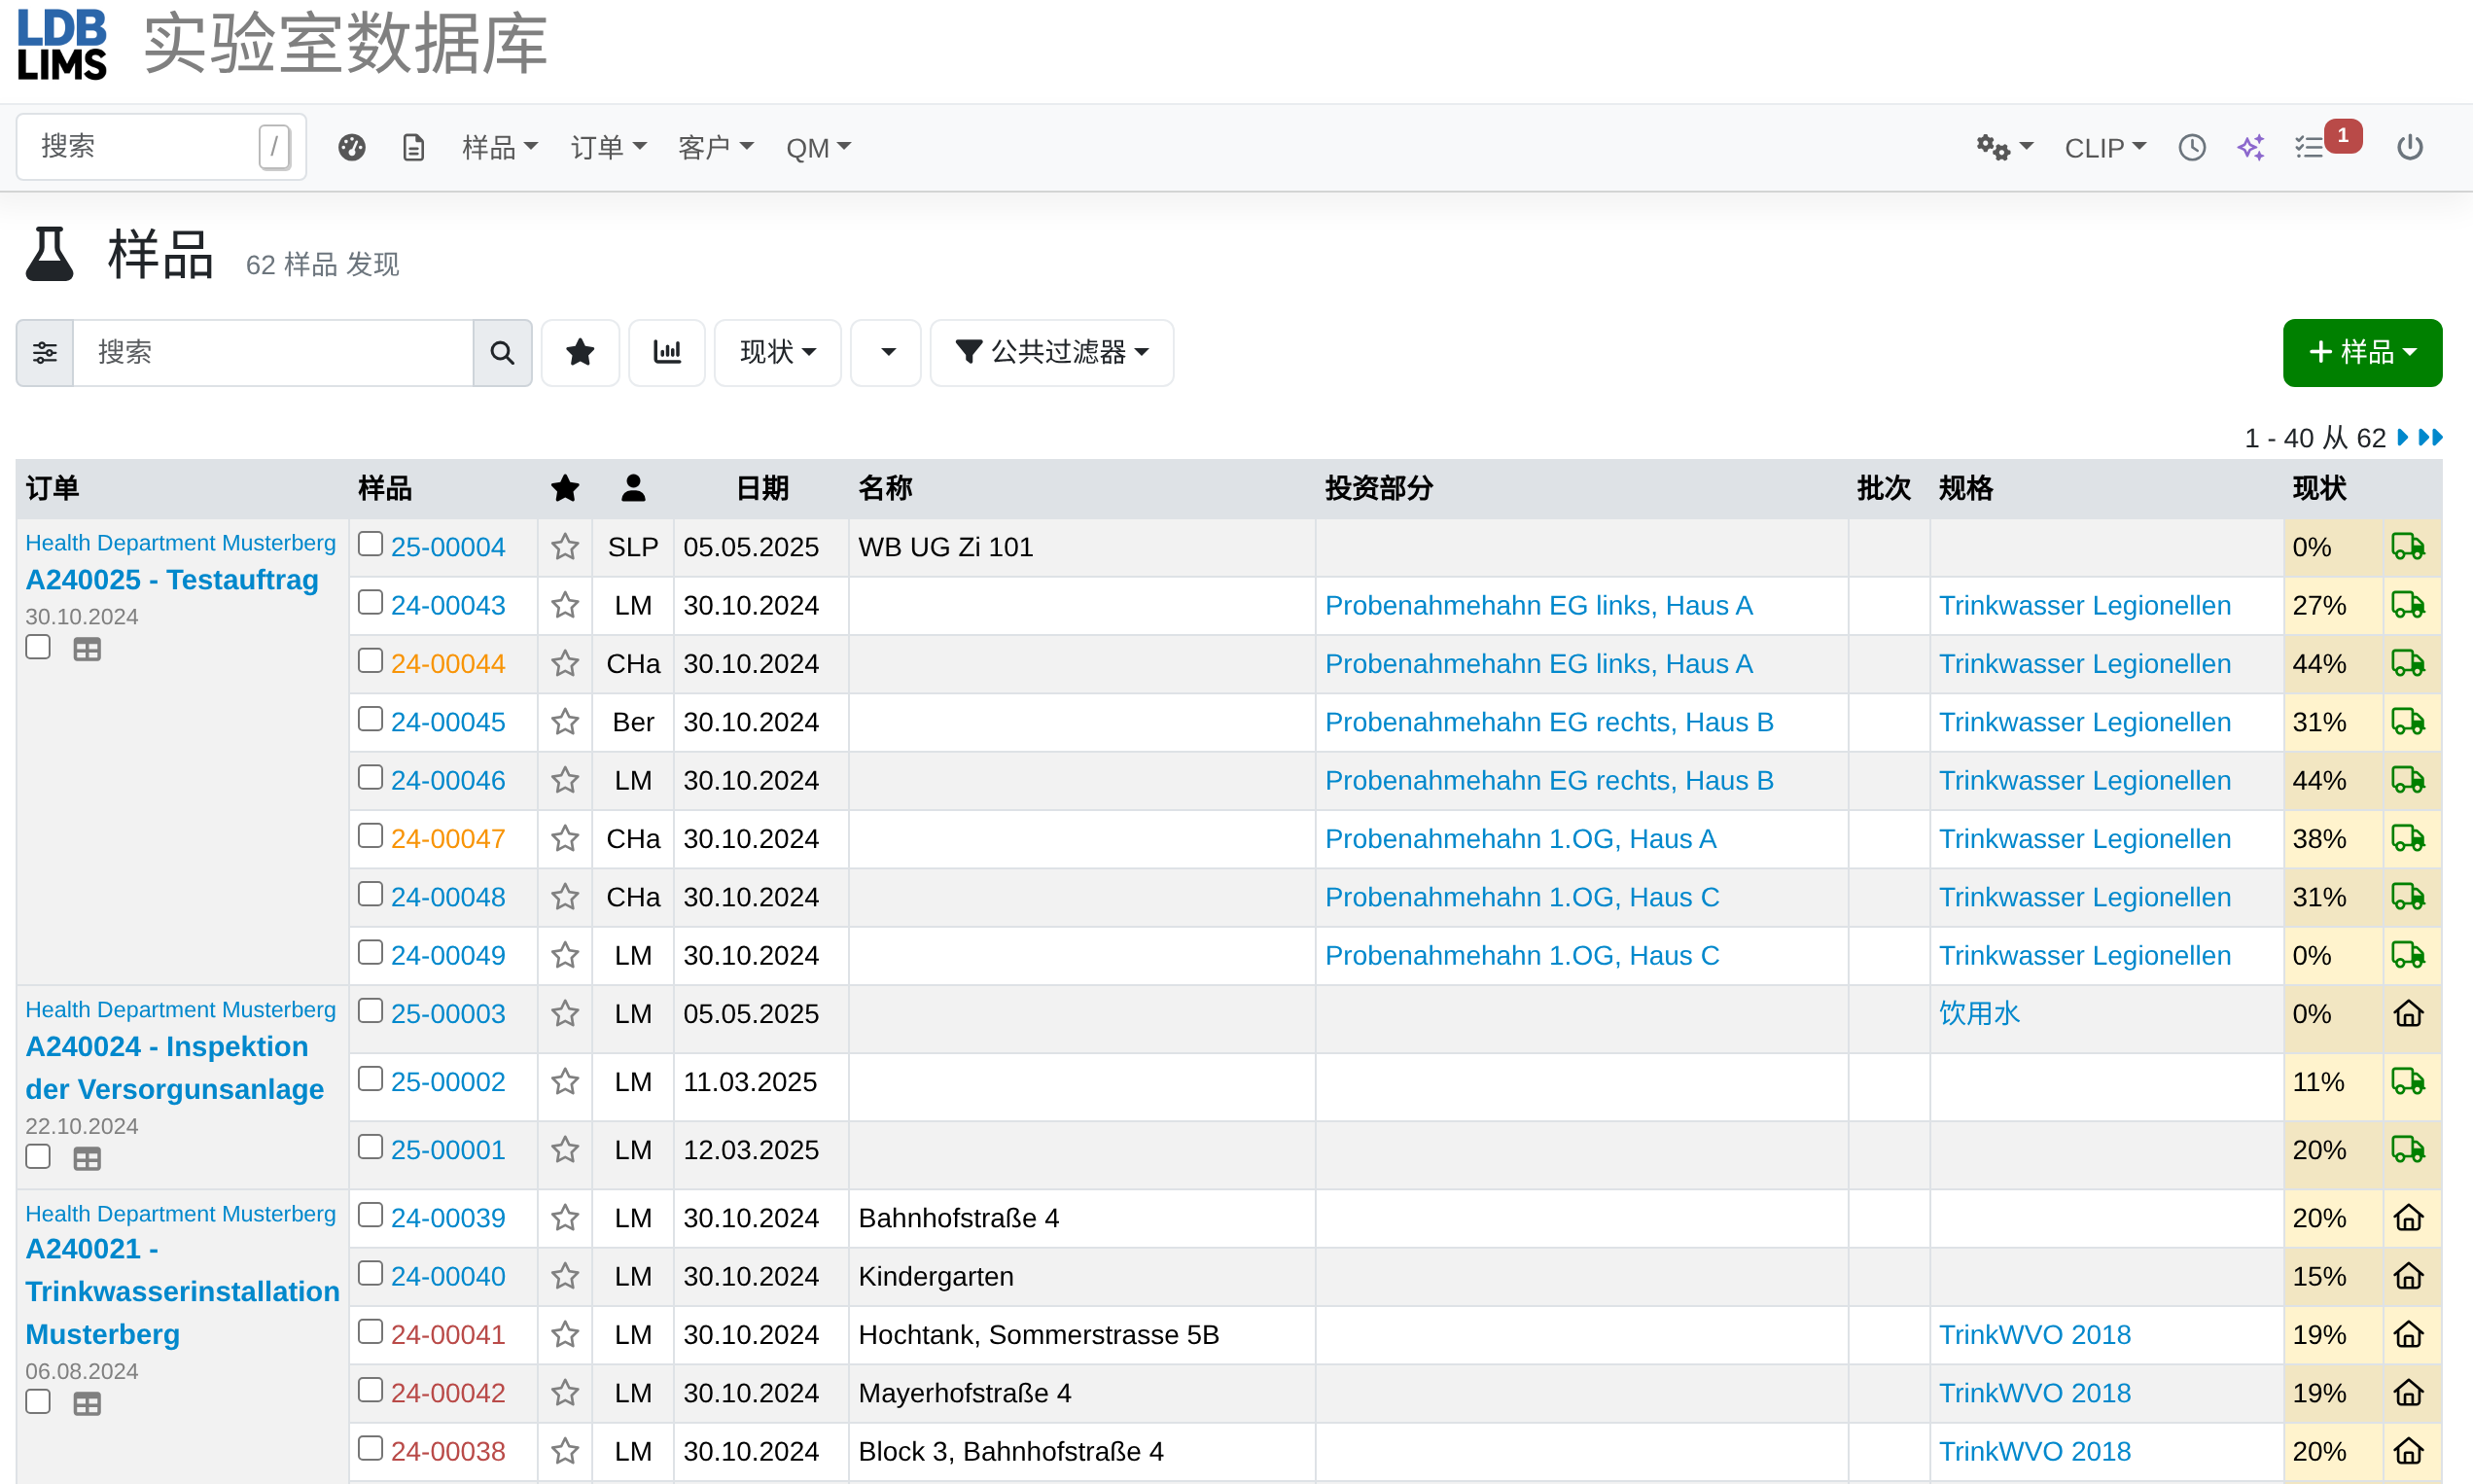Image resolution: width=2473 pixels, height=1484 pixels.
Task: Open the unlabeled caret dropdown
Action: (x=886, y=352)
